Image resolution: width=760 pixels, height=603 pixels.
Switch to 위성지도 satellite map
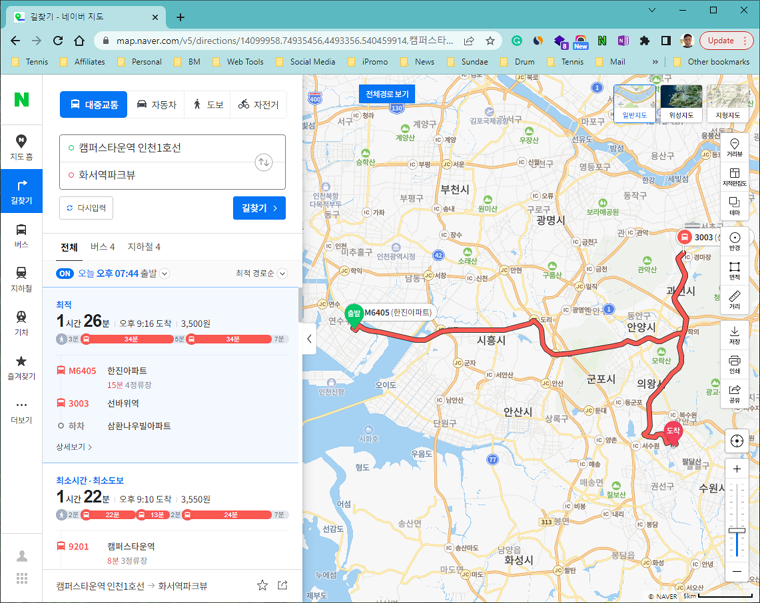click(681, 103)
